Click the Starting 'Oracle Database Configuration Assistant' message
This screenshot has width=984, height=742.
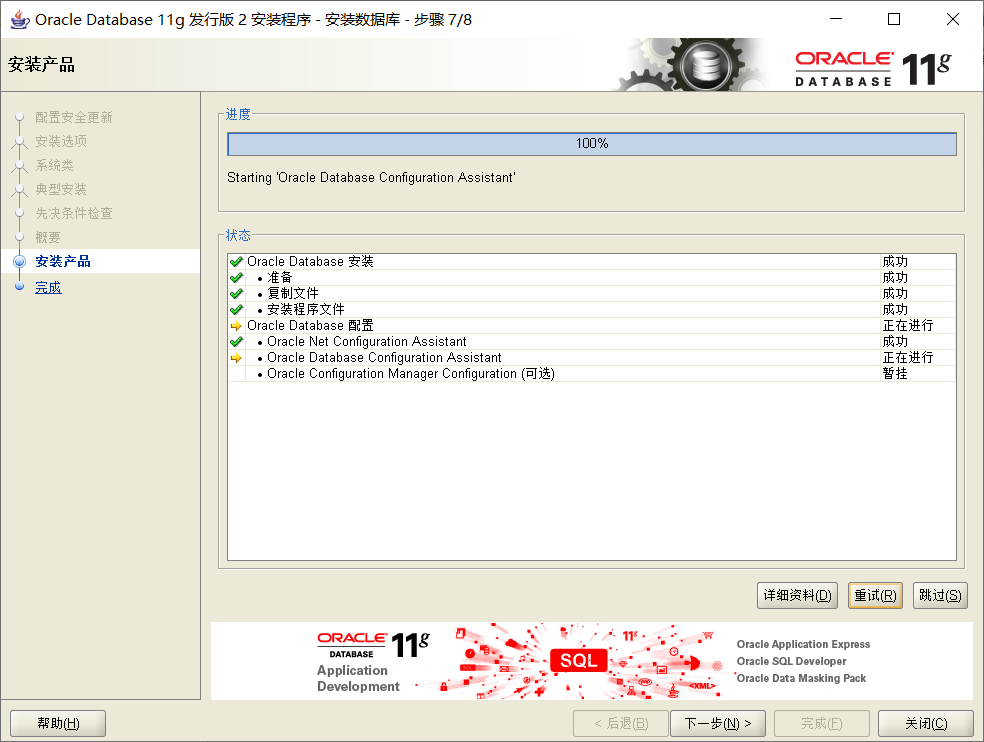tap(371, 178)
